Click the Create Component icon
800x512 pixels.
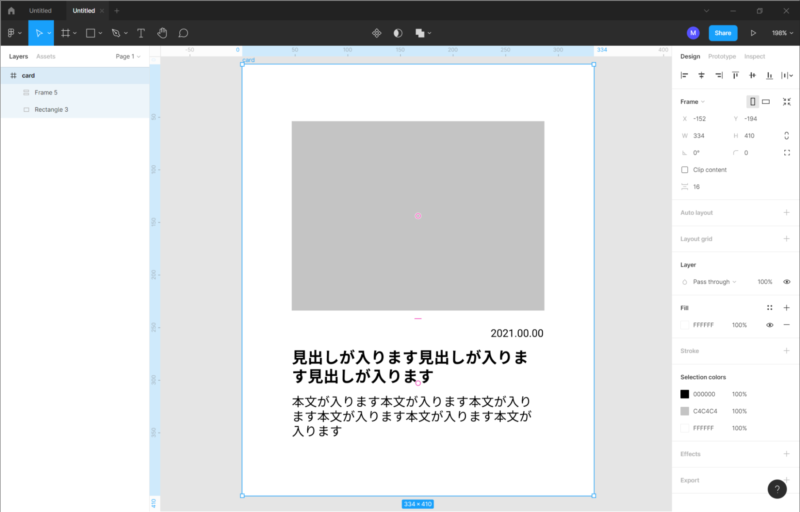(x=377, y=33)
